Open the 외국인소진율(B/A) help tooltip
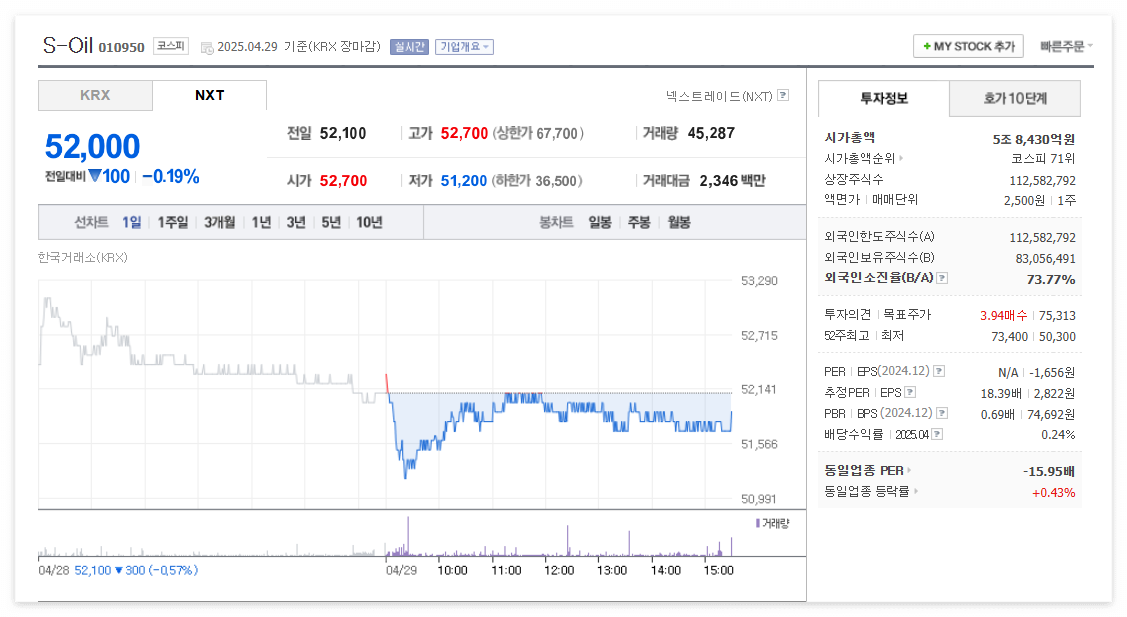Screen dimensions: 1127x617 pos(941,278)
